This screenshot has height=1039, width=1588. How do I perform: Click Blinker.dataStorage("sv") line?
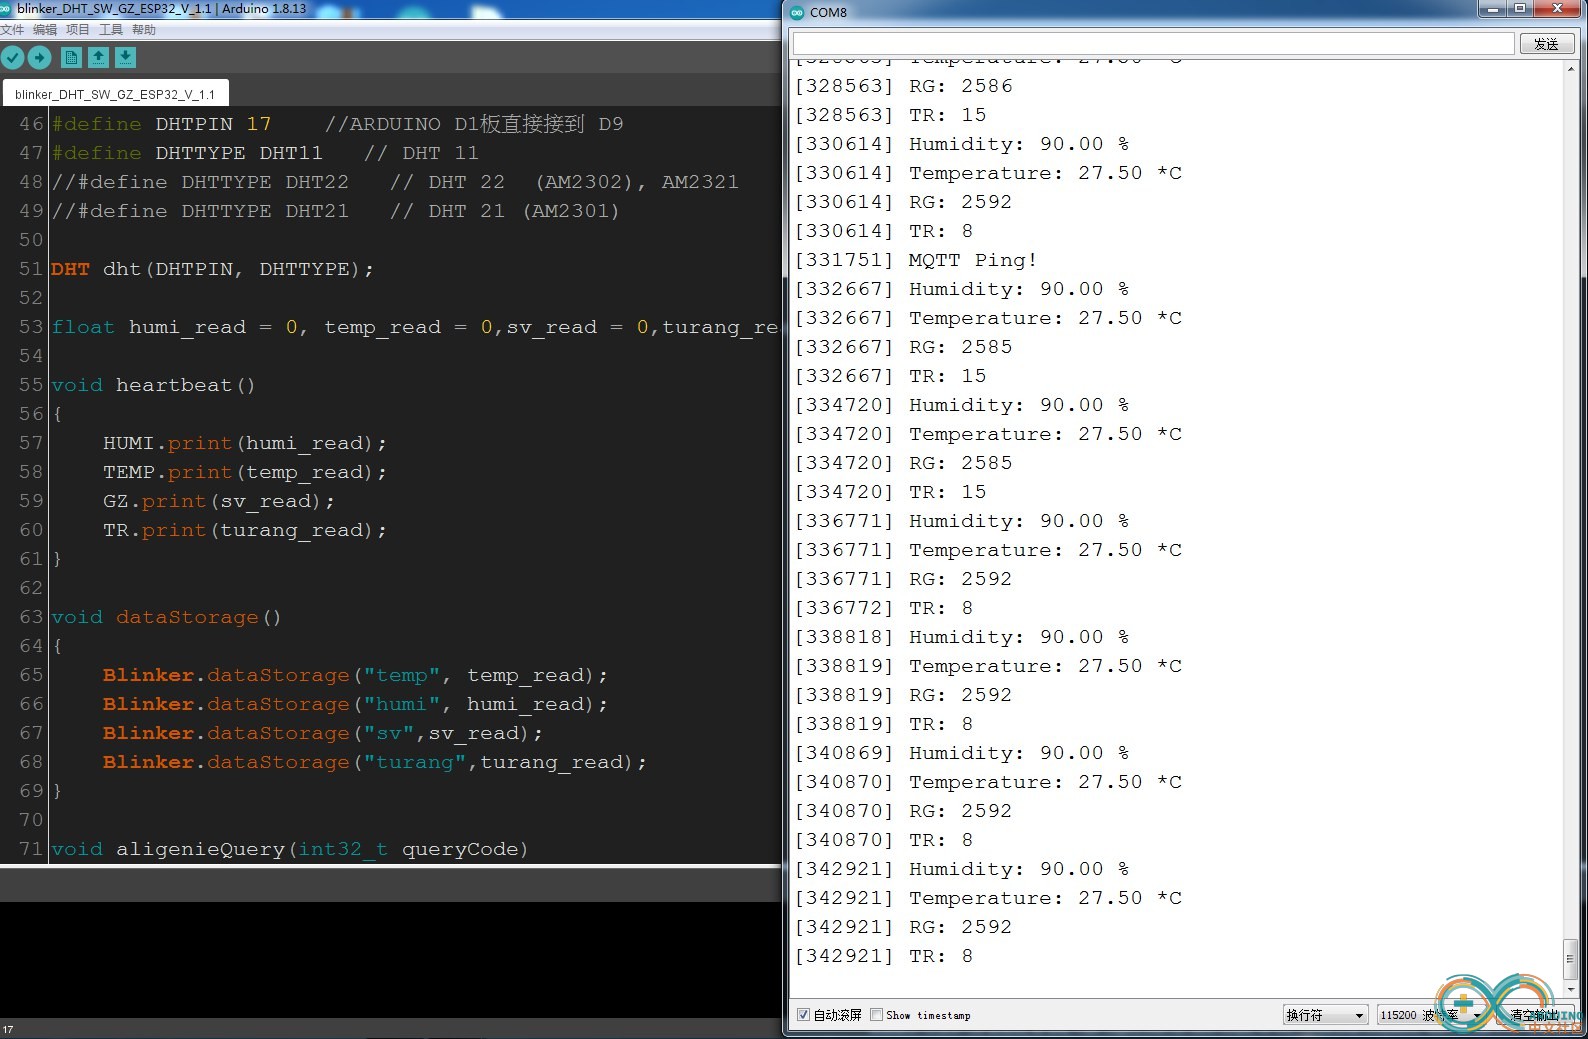(322, 733)
